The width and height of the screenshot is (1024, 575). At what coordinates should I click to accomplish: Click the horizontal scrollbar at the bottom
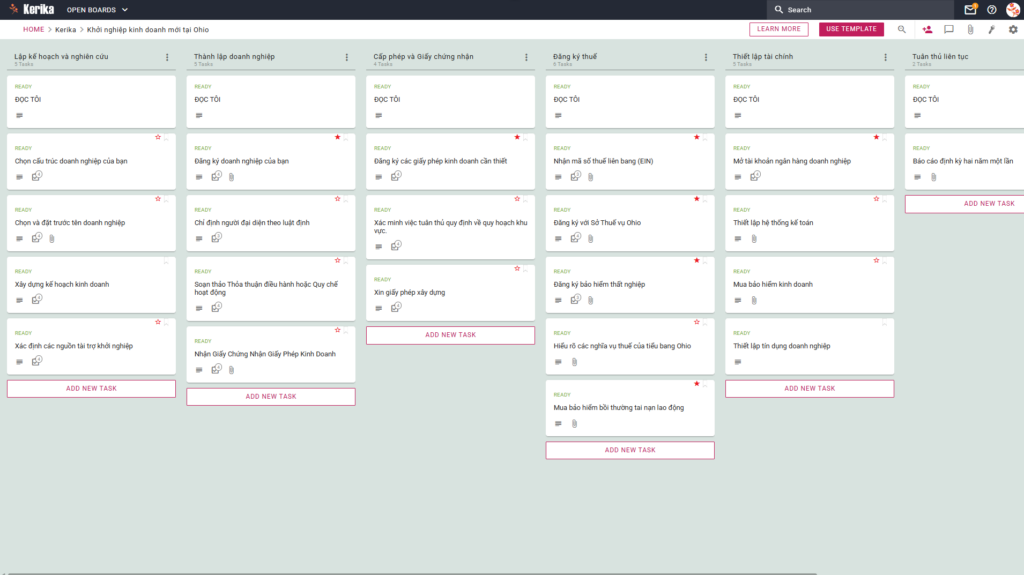[x=411, y=573]
